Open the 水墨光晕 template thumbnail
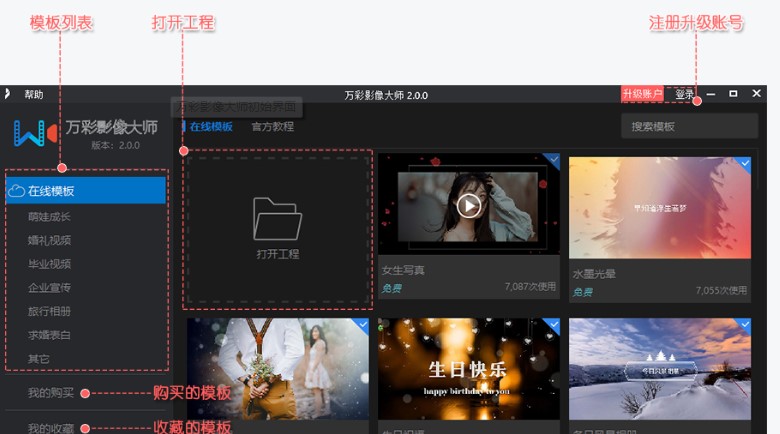Image resolution: width=780 pixels, height=434 pixels. click(x=660, y=208)
